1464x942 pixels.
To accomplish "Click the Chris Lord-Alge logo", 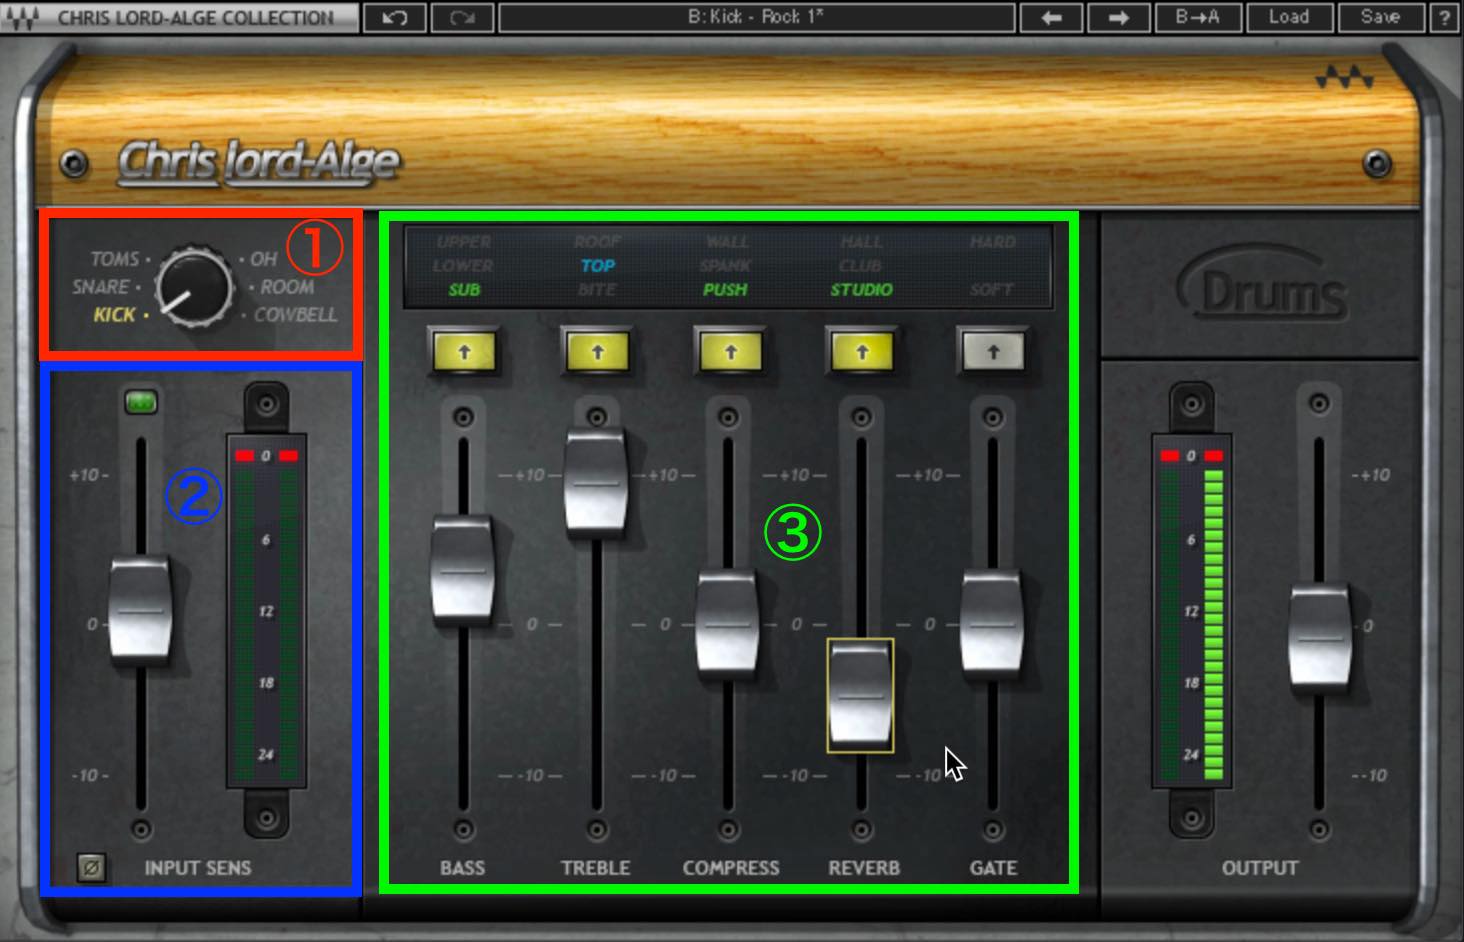I will pyautogui.click(x=258, y=162).
